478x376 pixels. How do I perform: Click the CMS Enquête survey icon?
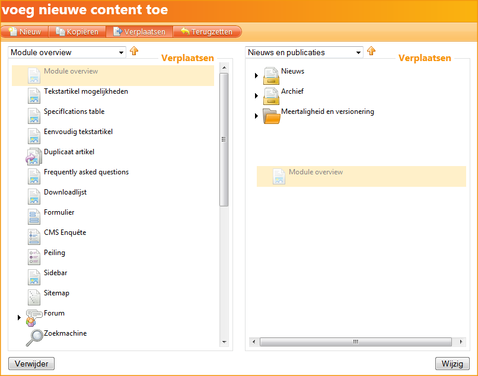(x=34, y=237)
